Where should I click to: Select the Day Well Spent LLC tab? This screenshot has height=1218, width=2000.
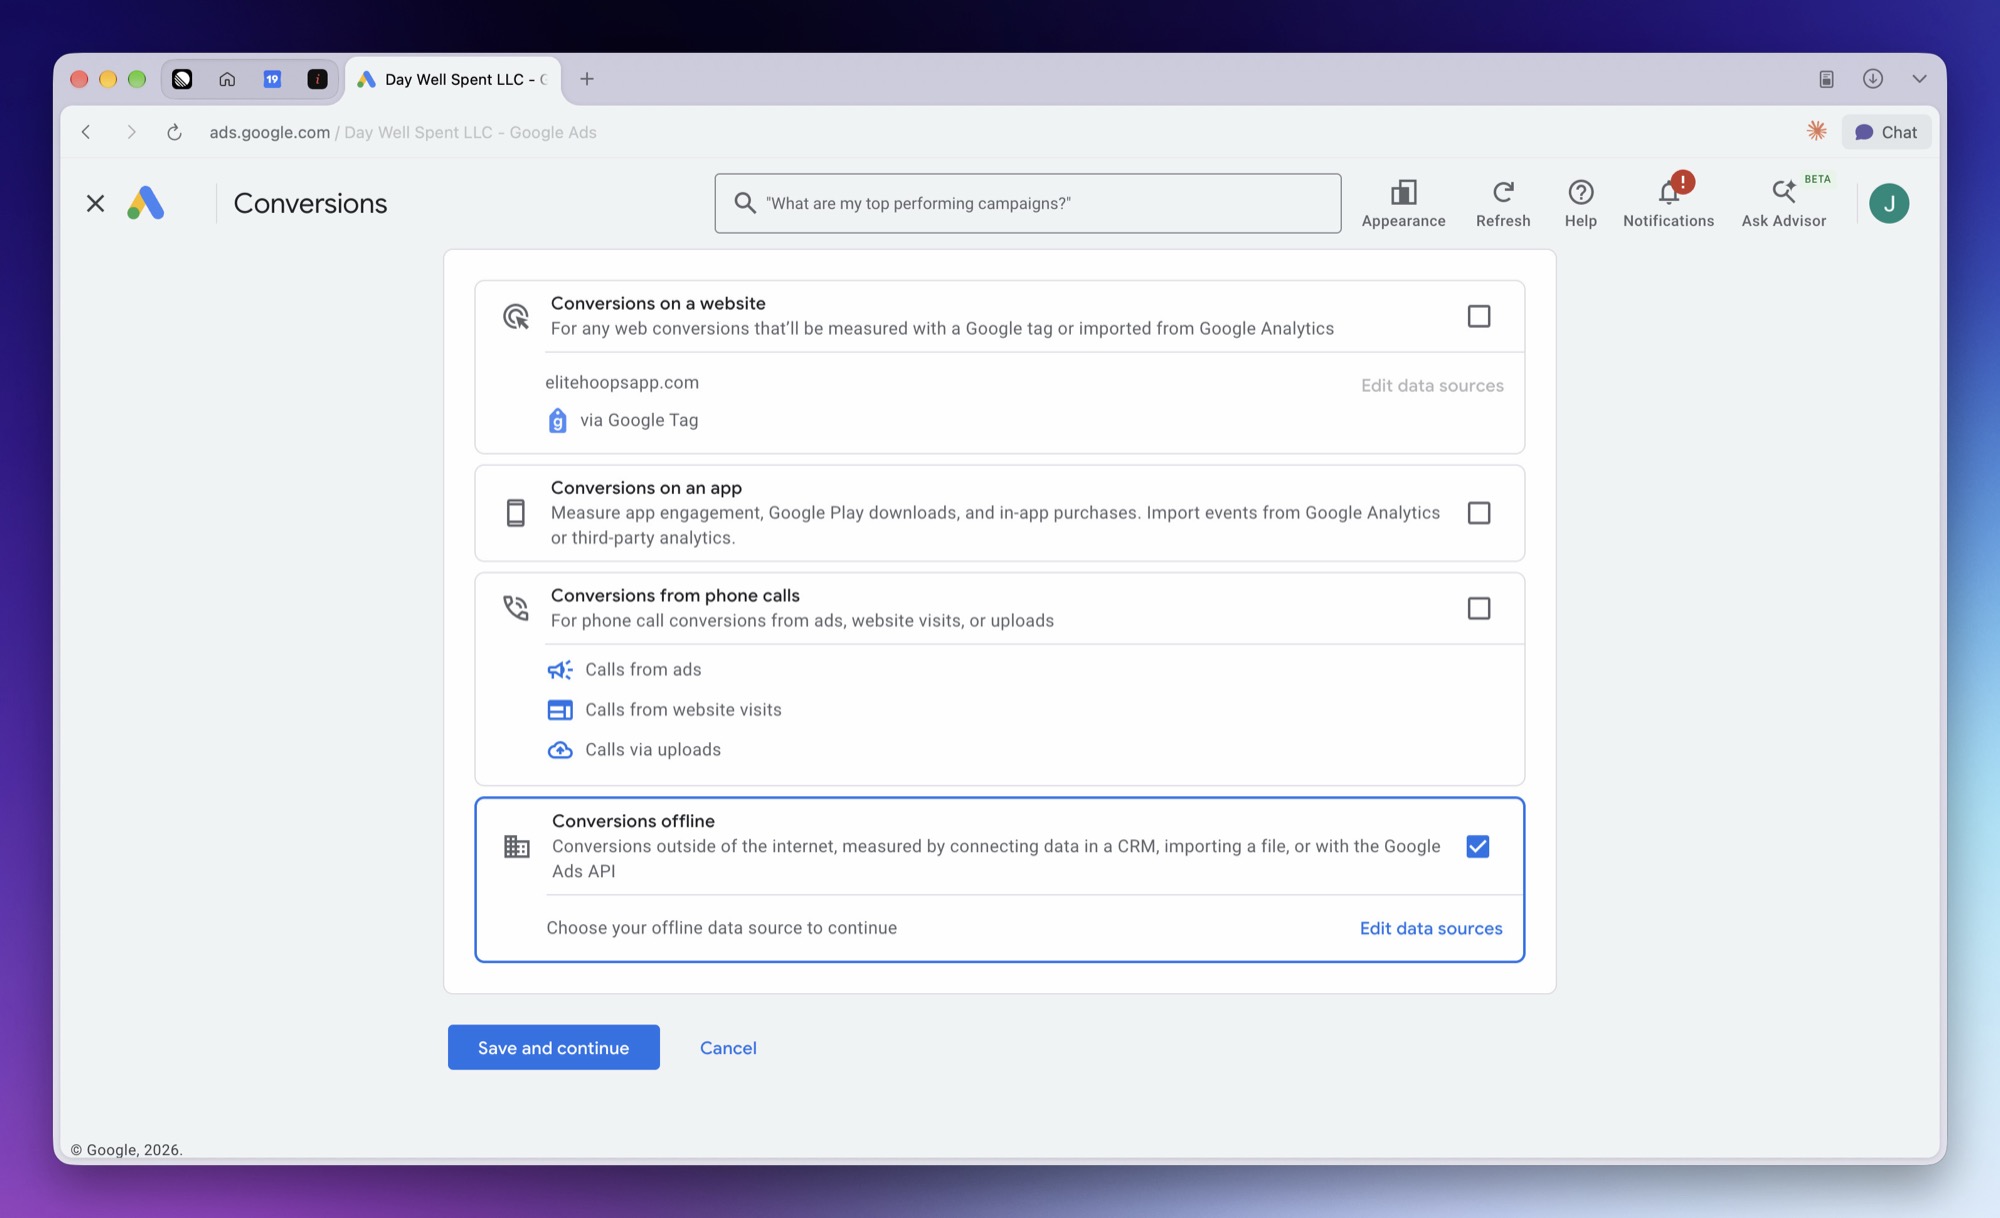pyautogui.click(x=453, y=79)
